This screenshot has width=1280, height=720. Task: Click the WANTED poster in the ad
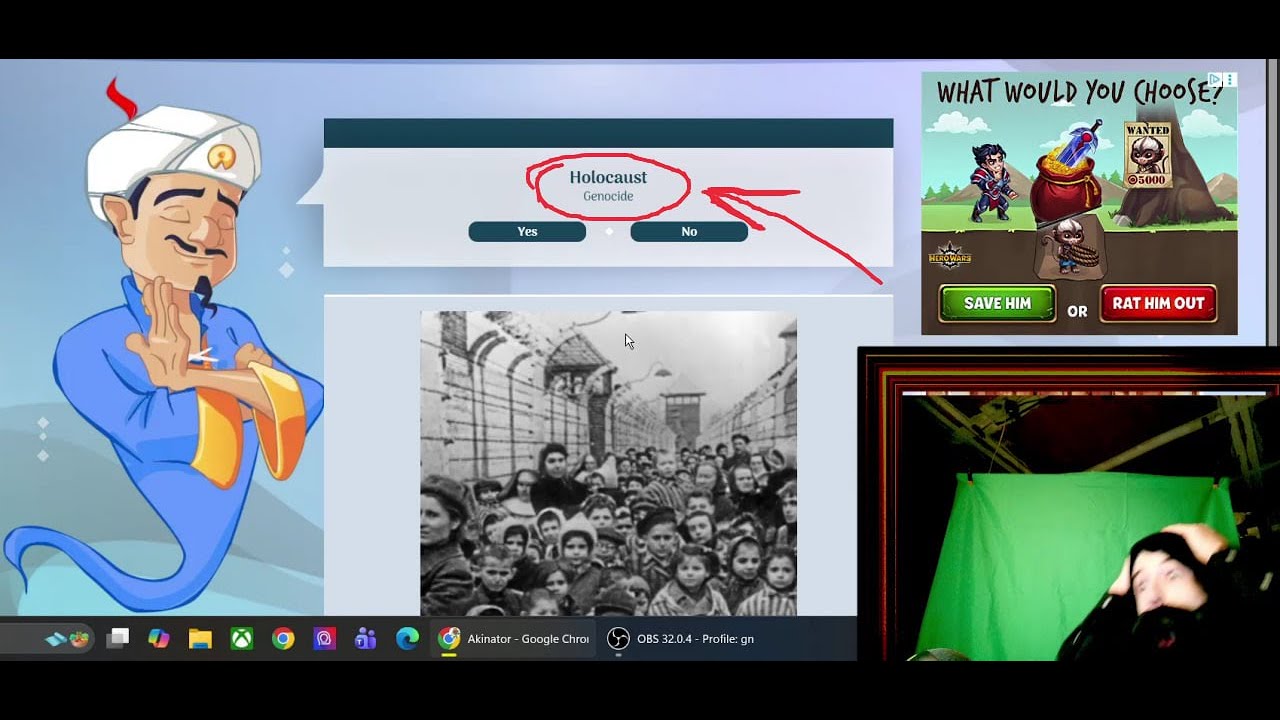1147,155
